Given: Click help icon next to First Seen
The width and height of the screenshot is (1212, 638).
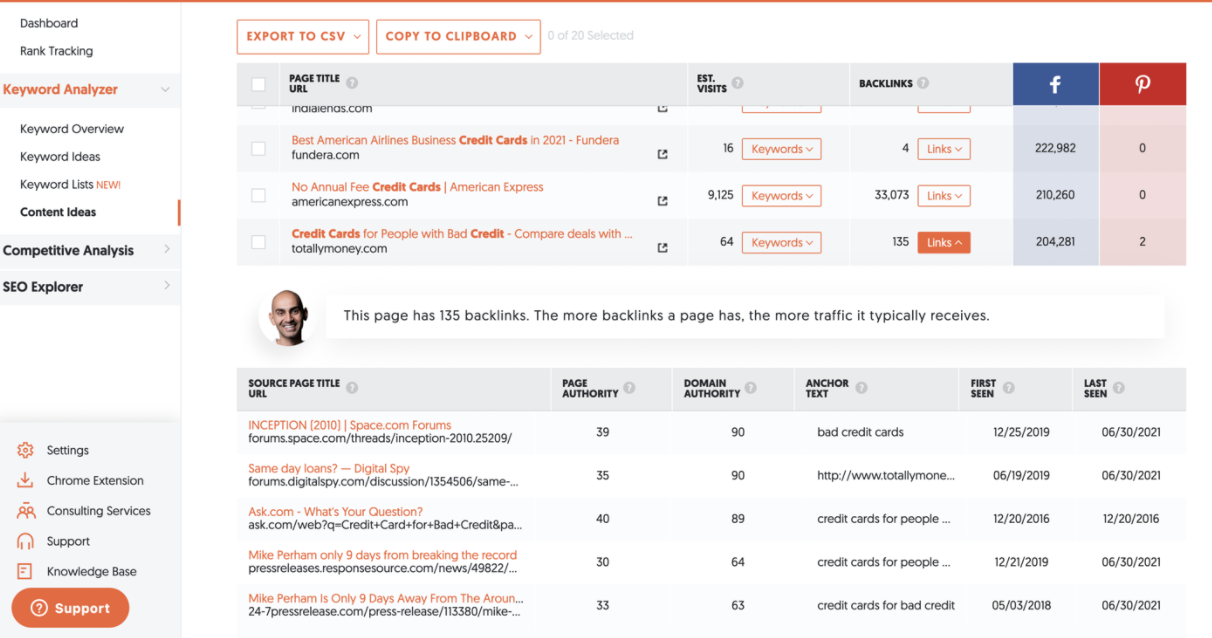Looking at the screenshot, I should click(1008, 388).
